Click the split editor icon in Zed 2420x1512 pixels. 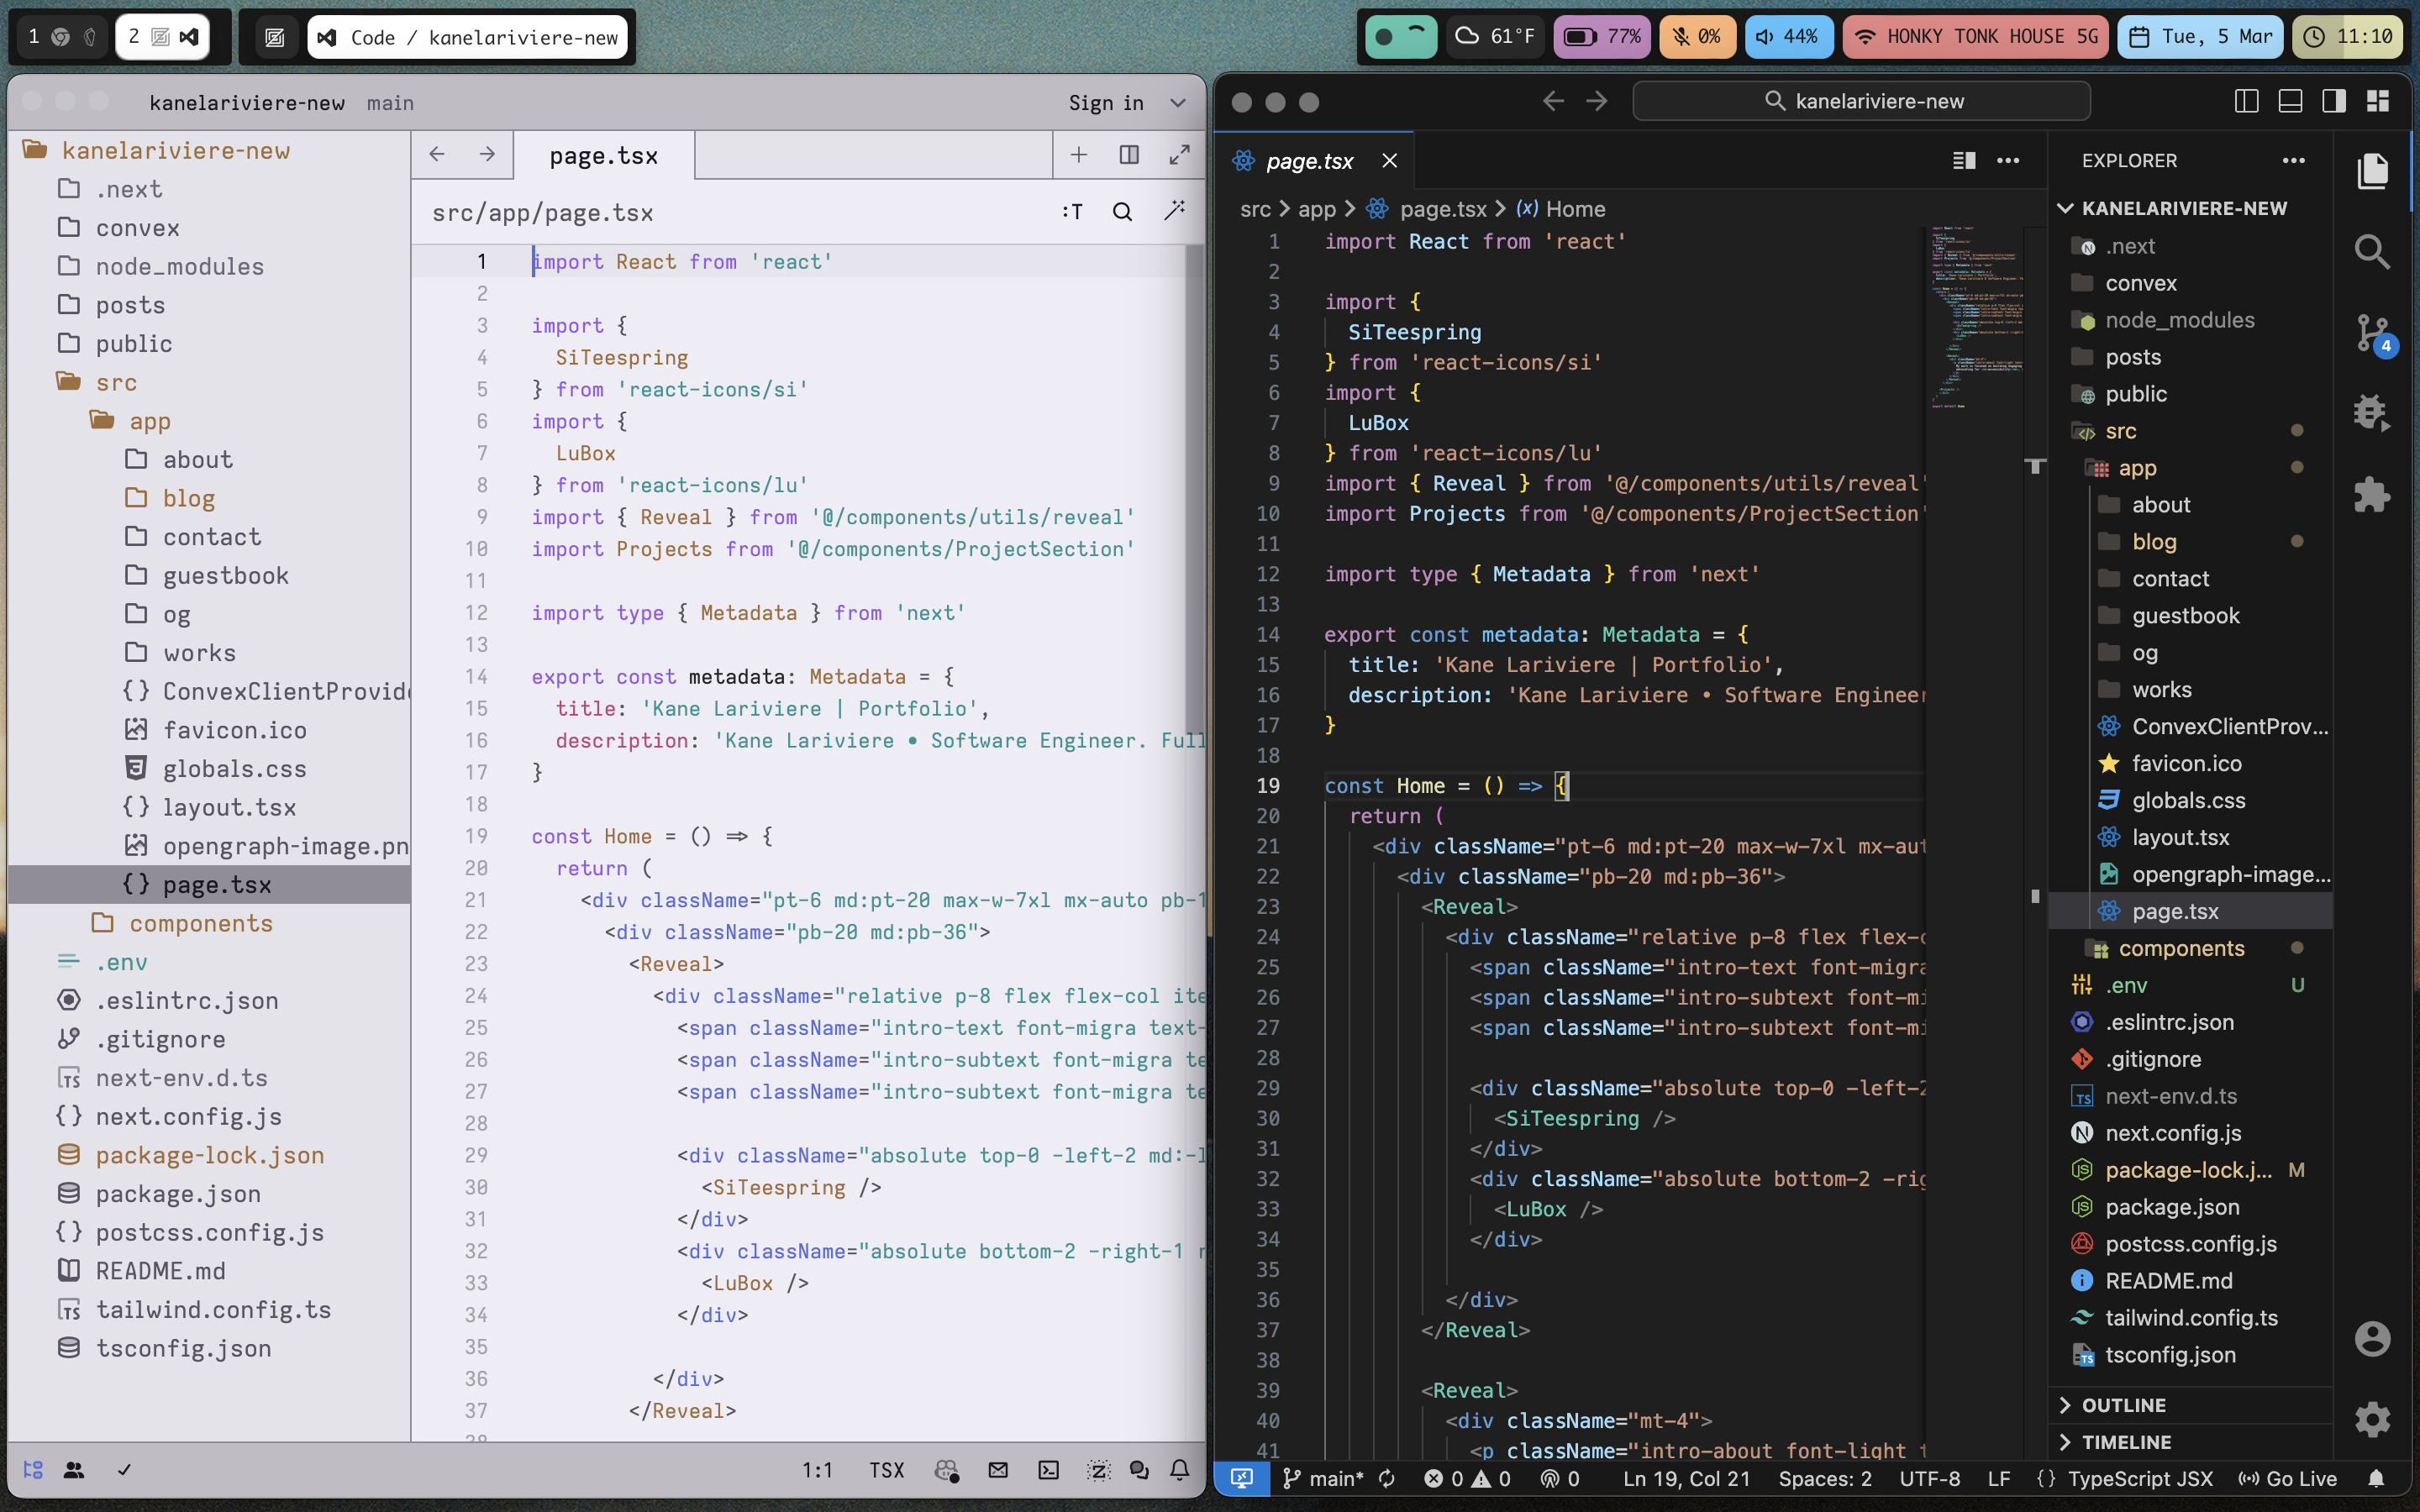click(x=1129, y=155)
